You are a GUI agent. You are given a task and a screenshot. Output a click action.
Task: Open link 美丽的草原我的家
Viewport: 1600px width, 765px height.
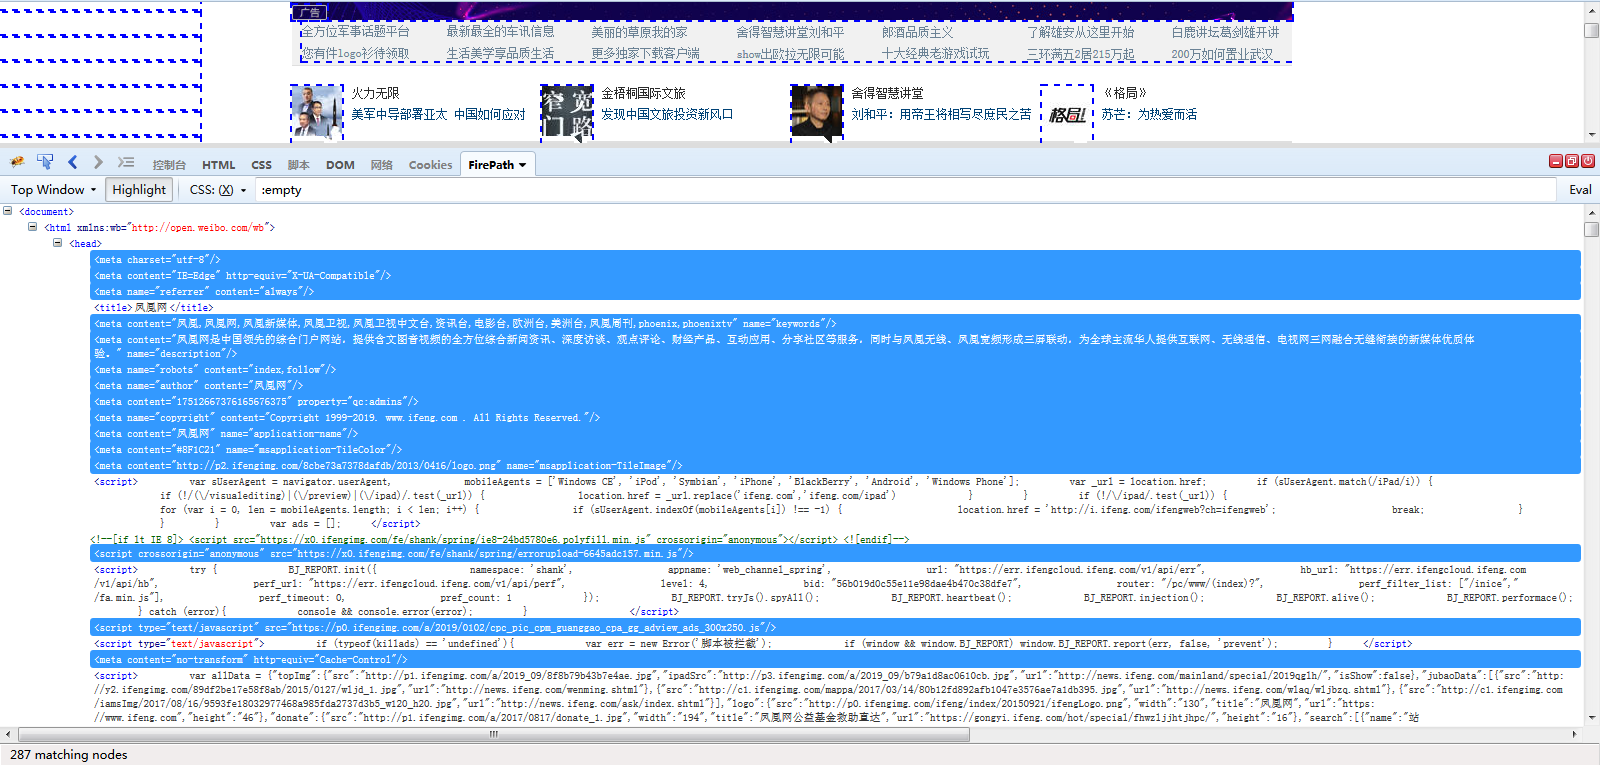[639, 32]
